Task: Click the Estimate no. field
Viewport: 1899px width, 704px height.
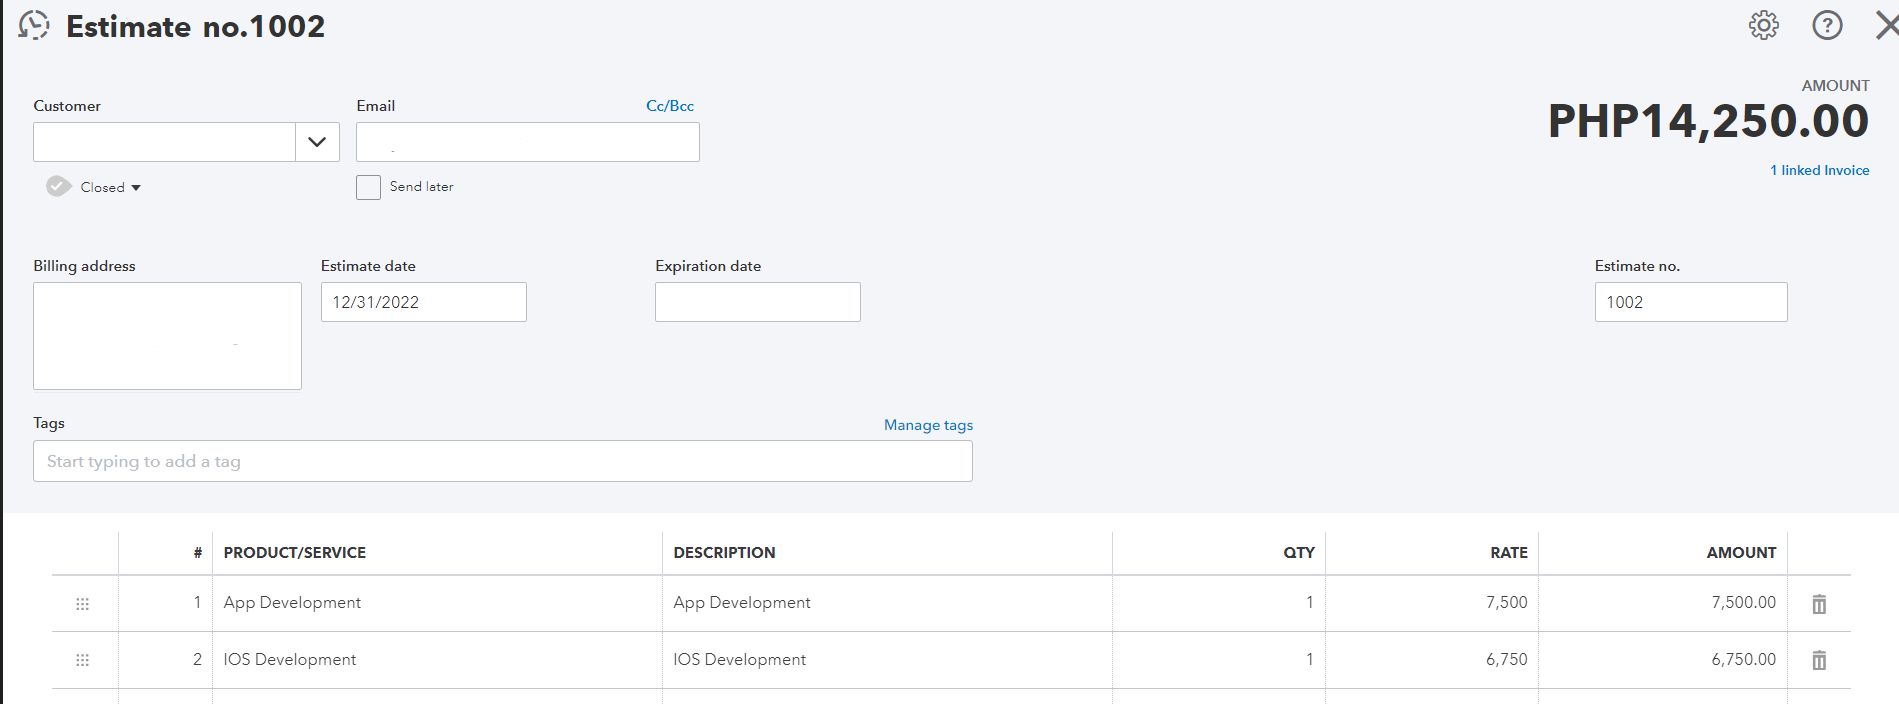Action: point(1690,302)
